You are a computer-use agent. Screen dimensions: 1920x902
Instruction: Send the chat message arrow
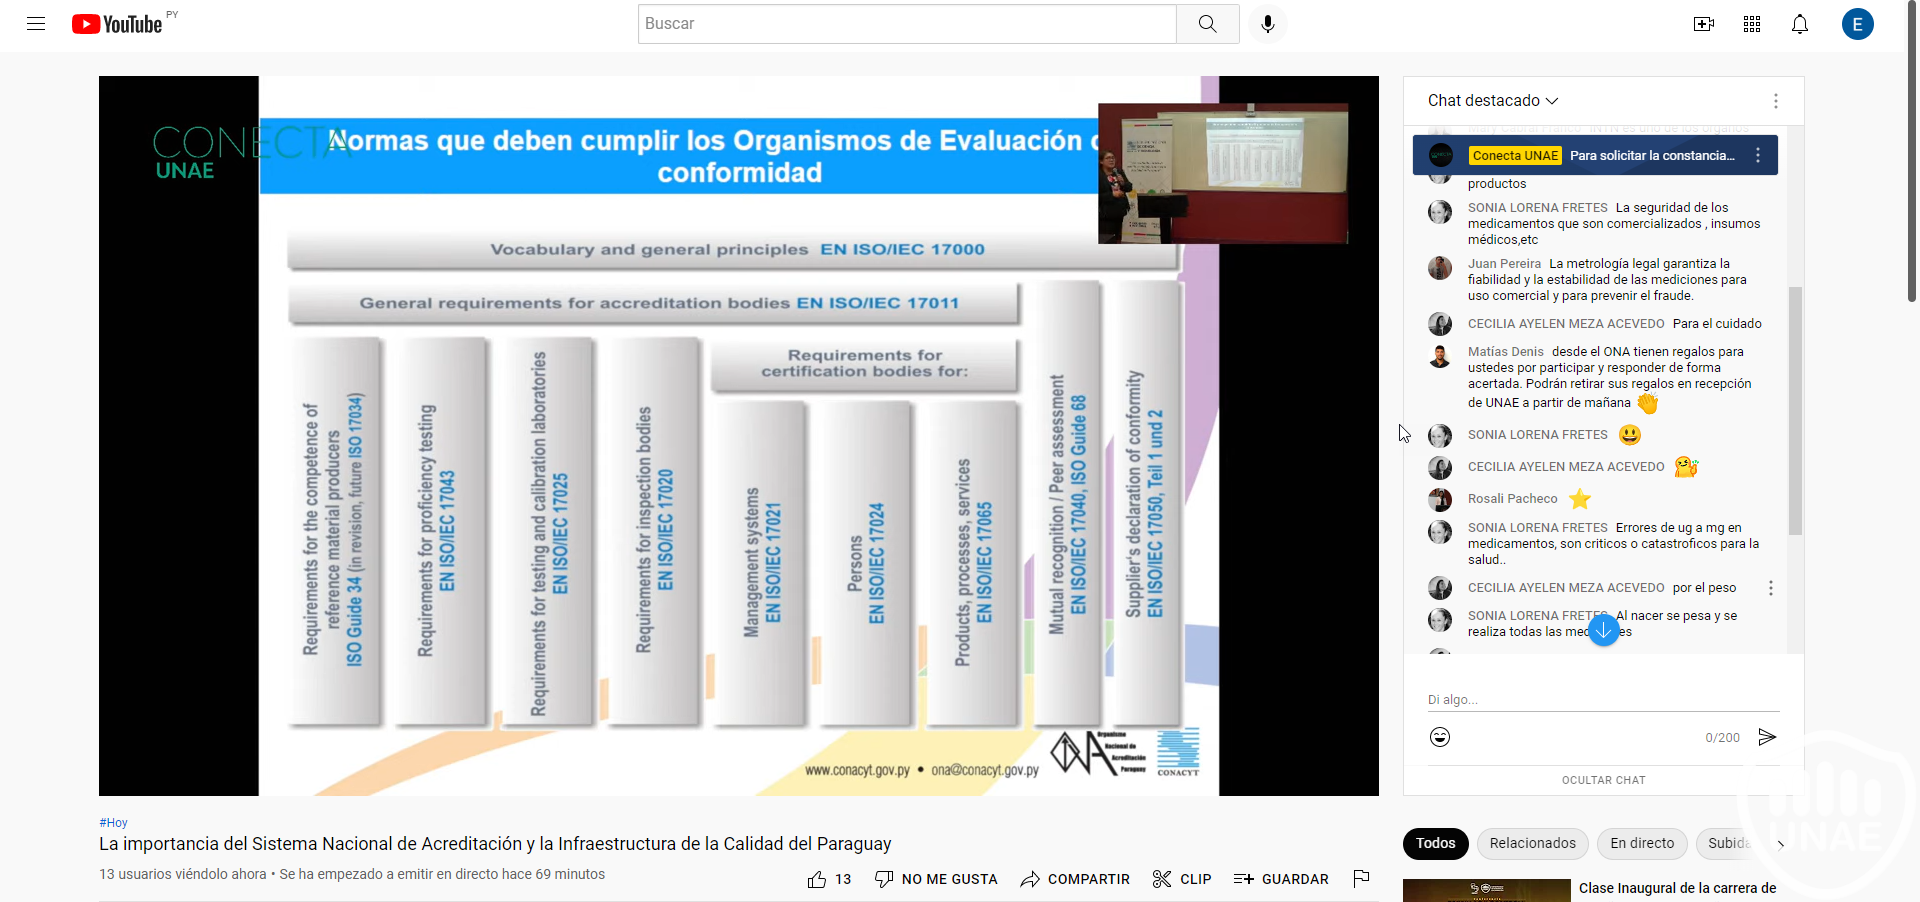pyautogui.click(x=1767, y=737)
